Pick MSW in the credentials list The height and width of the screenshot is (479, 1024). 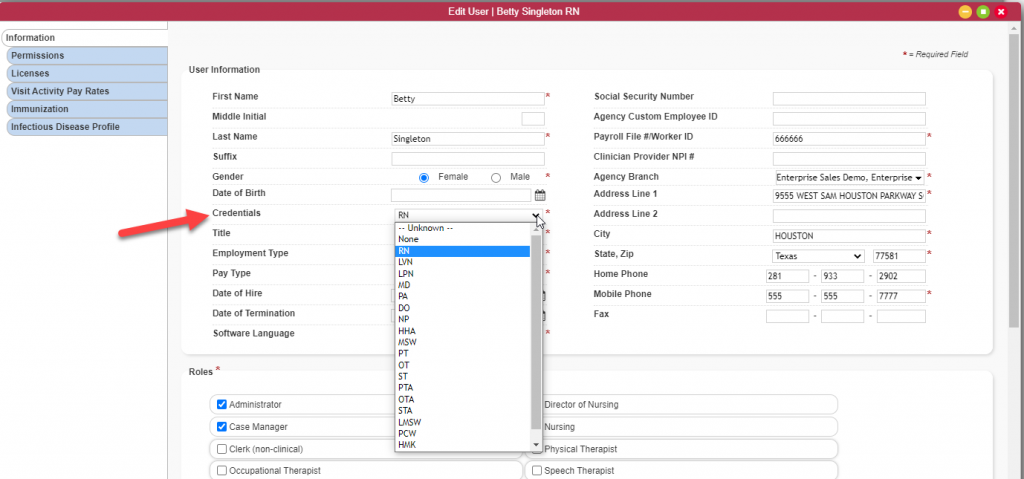point(462,342)
